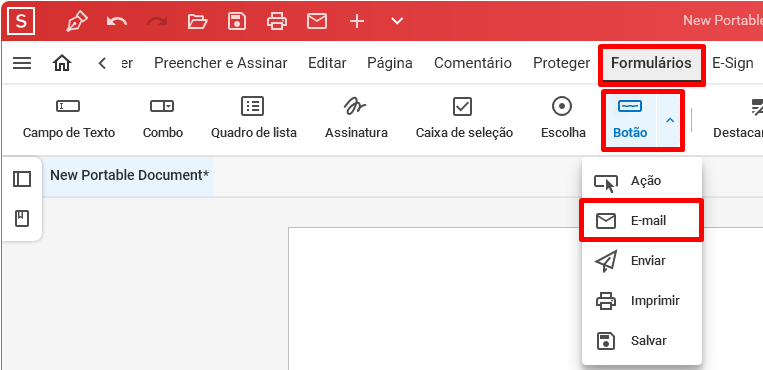Click the open folder icon
This screenshot has width=763, height=370.
[197, 21]
